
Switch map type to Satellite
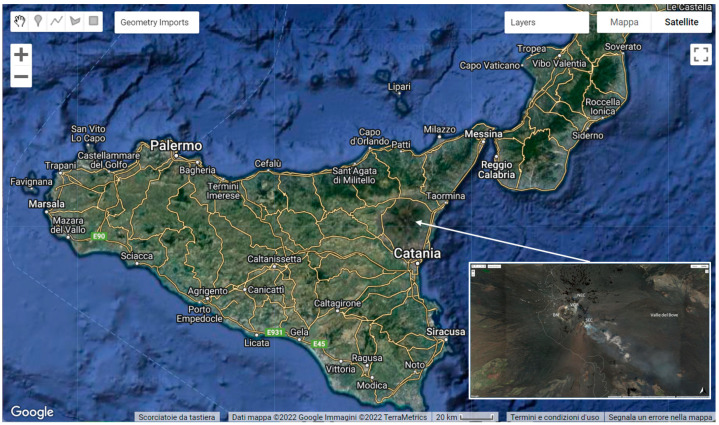coord(682,22)
